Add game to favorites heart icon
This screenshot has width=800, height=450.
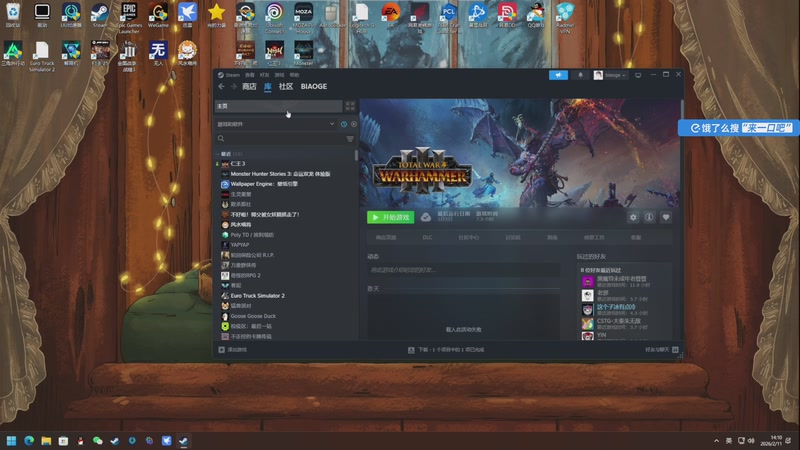click(x=666, y=217)
